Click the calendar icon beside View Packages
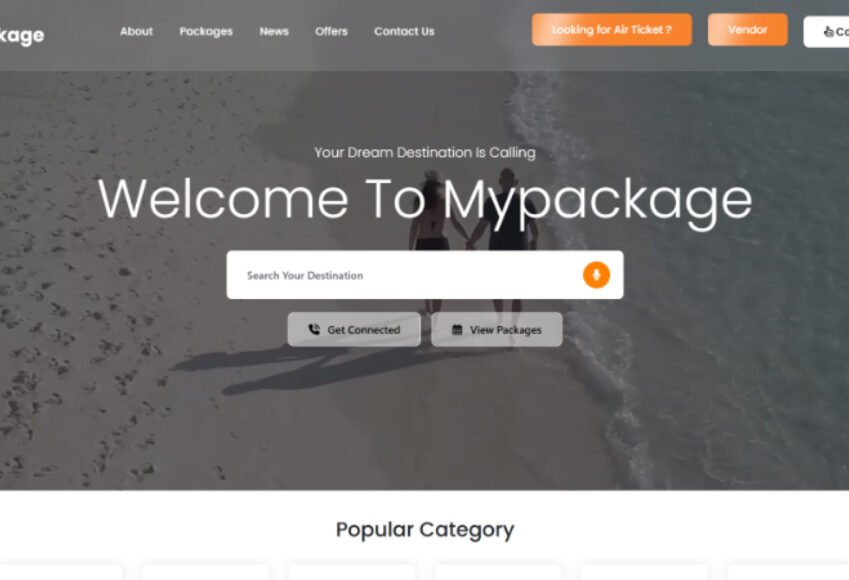 (457, 329)
